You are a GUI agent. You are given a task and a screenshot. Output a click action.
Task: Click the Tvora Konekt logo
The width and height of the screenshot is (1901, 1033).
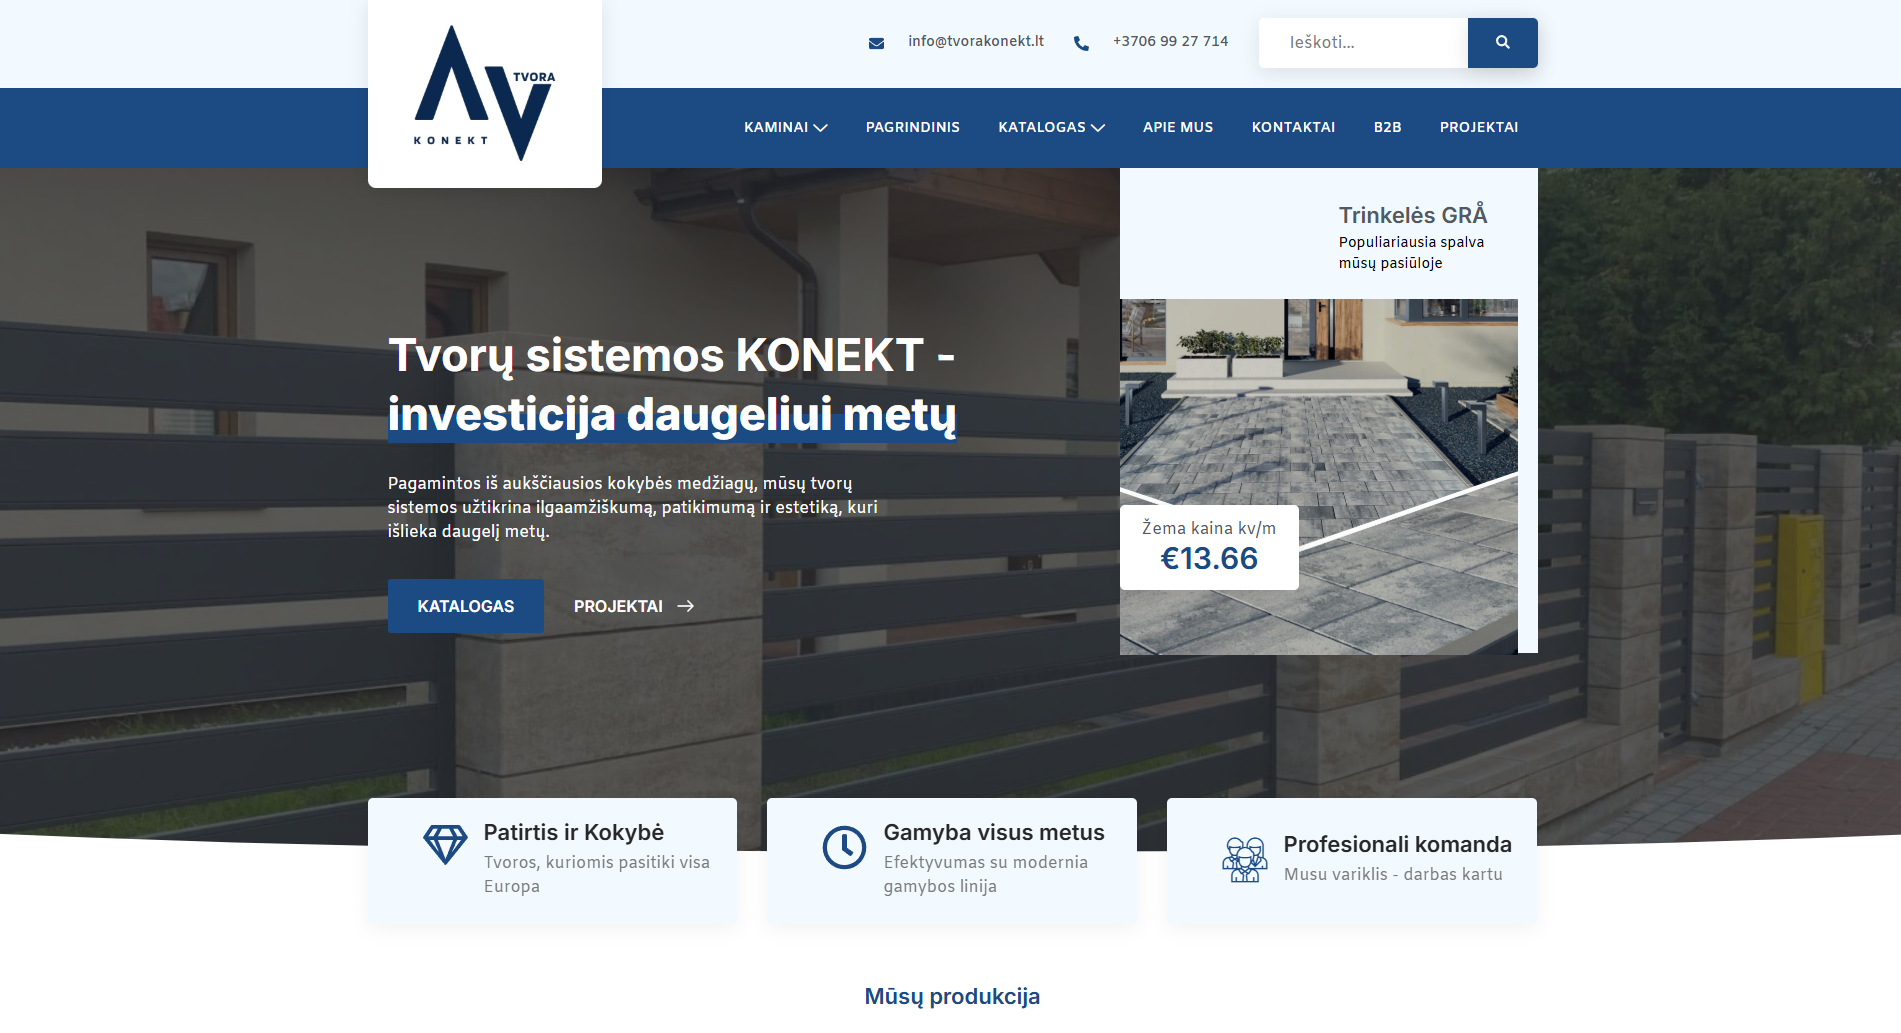[x=484, y=93]
